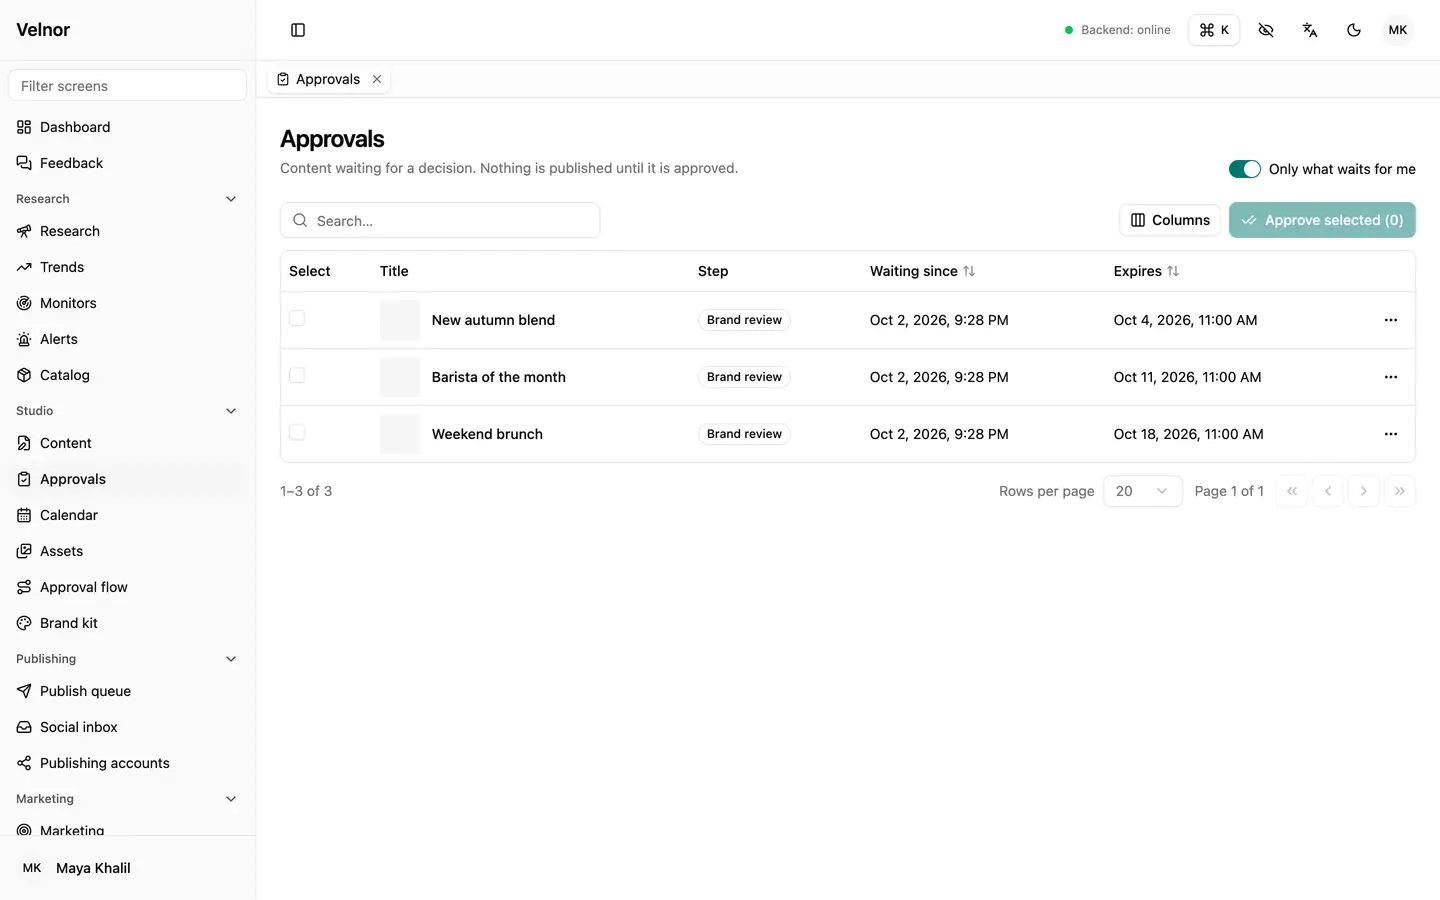The width and height of the screenshot is (1440, 900).
Task: Open Rows per page dropdown
Action: (1143, 491)
